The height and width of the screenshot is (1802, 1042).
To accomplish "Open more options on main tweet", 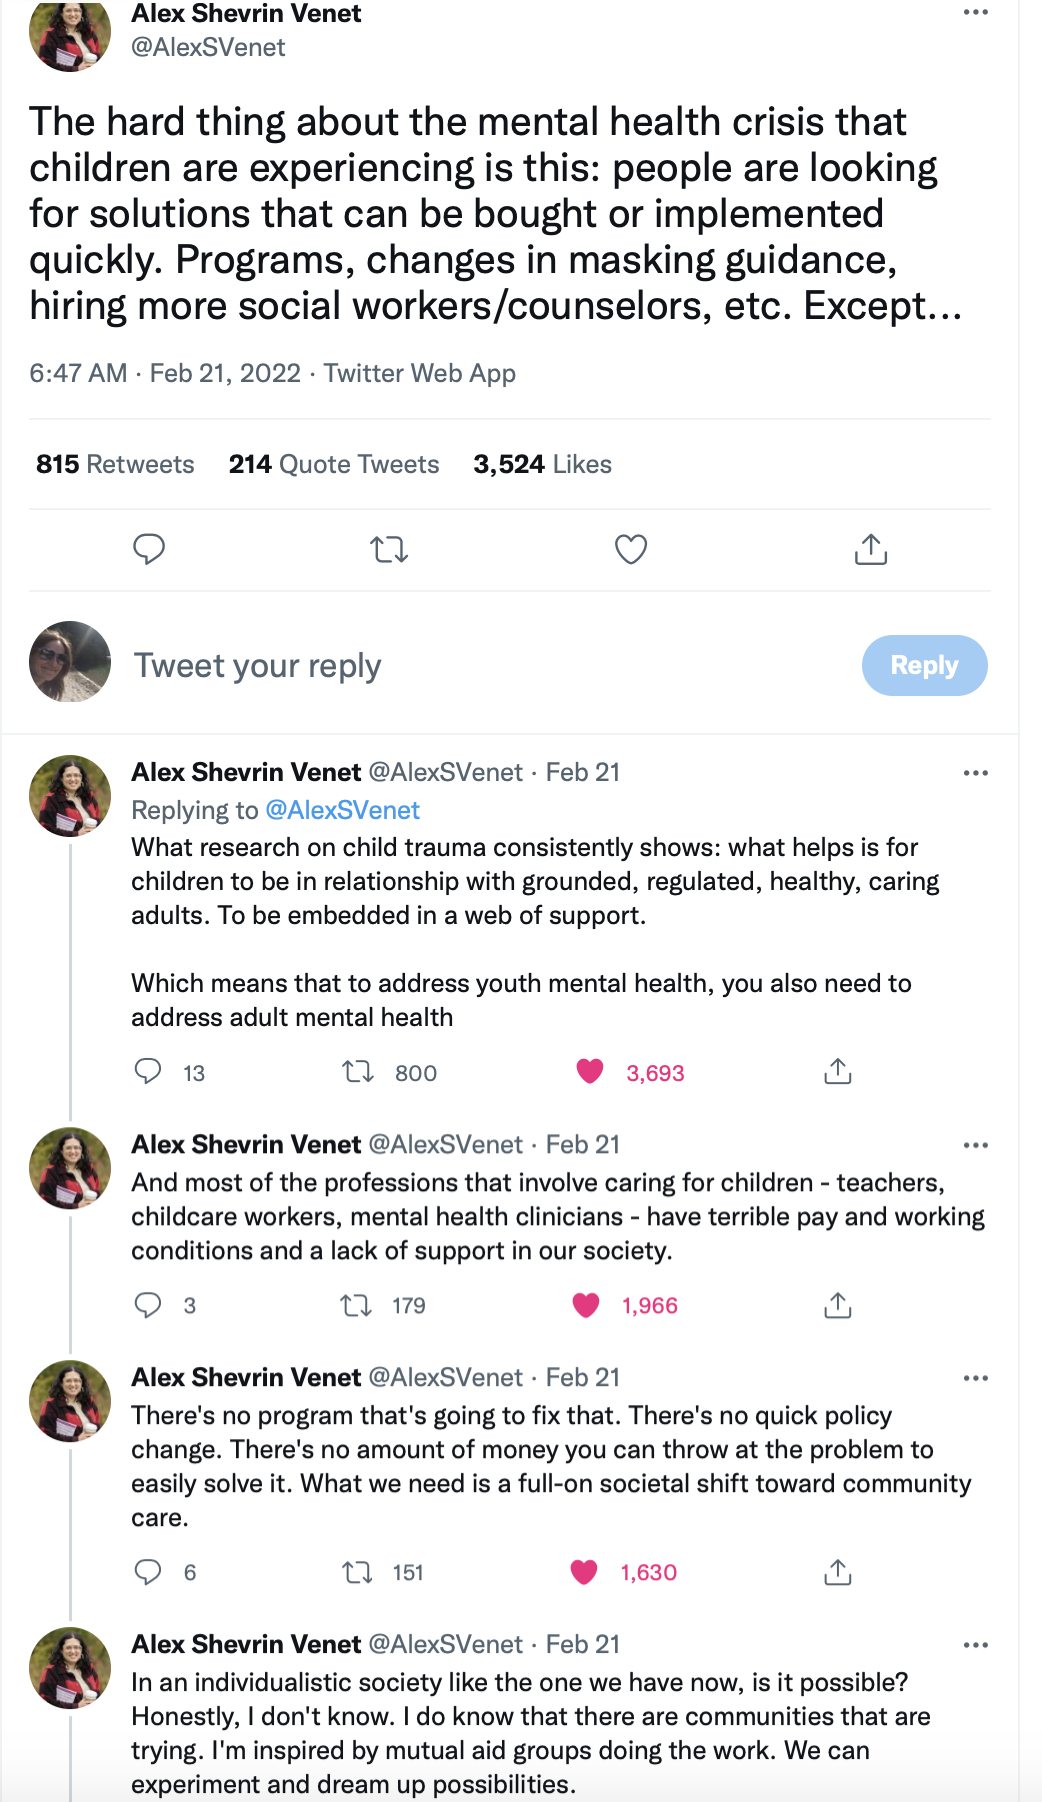I will click(975, 12).
